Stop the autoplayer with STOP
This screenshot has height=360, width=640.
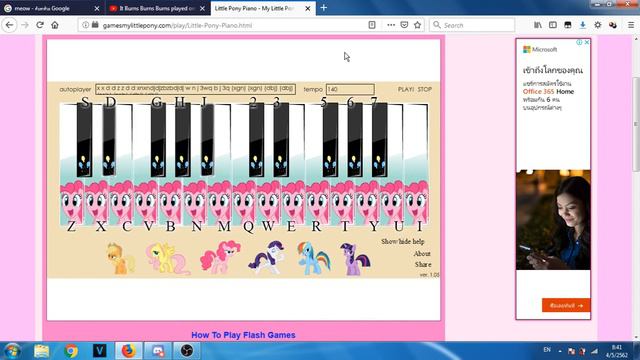pos(424,89)
